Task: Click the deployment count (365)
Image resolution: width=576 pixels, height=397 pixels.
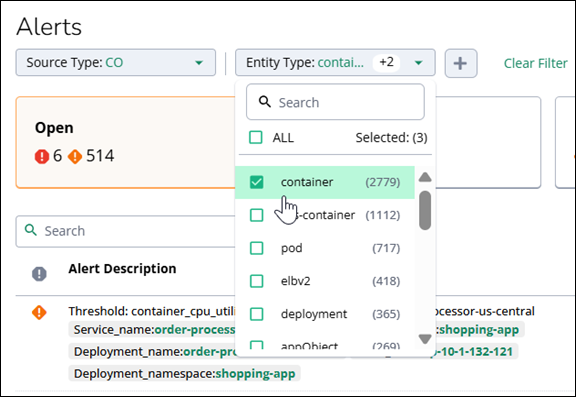Action: [x=386, y=314]
